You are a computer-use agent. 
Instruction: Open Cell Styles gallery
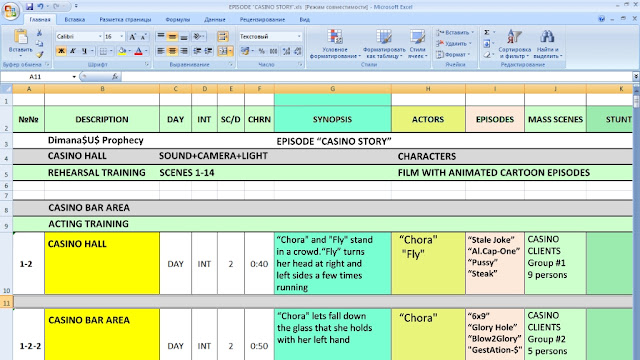click(417, 44)
